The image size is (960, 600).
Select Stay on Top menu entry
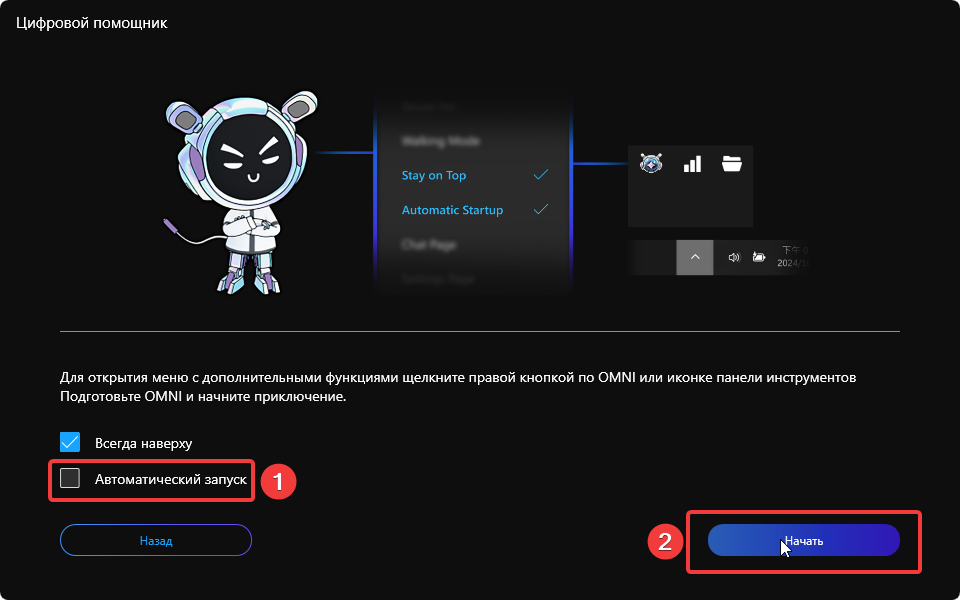coord(434,176)
